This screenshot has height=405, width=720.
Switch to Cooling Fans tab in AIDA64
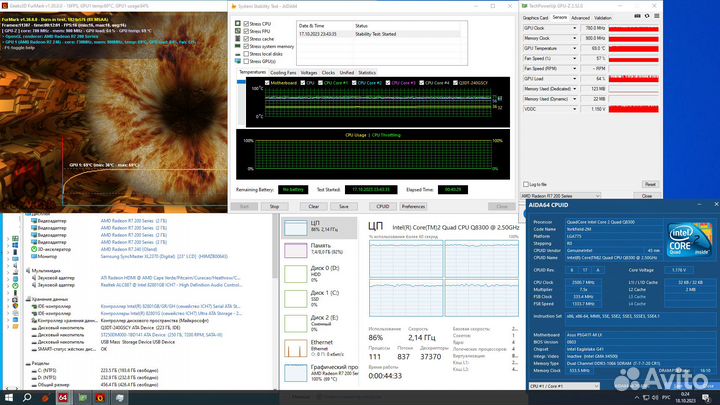[283, 73]
